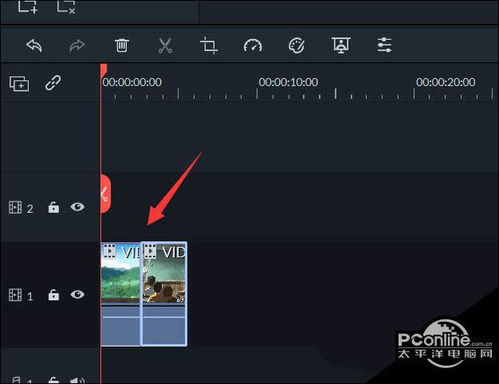This screenshot has width=499, height=384.
Task: Click the add folder icon top left
Action: 27,7
